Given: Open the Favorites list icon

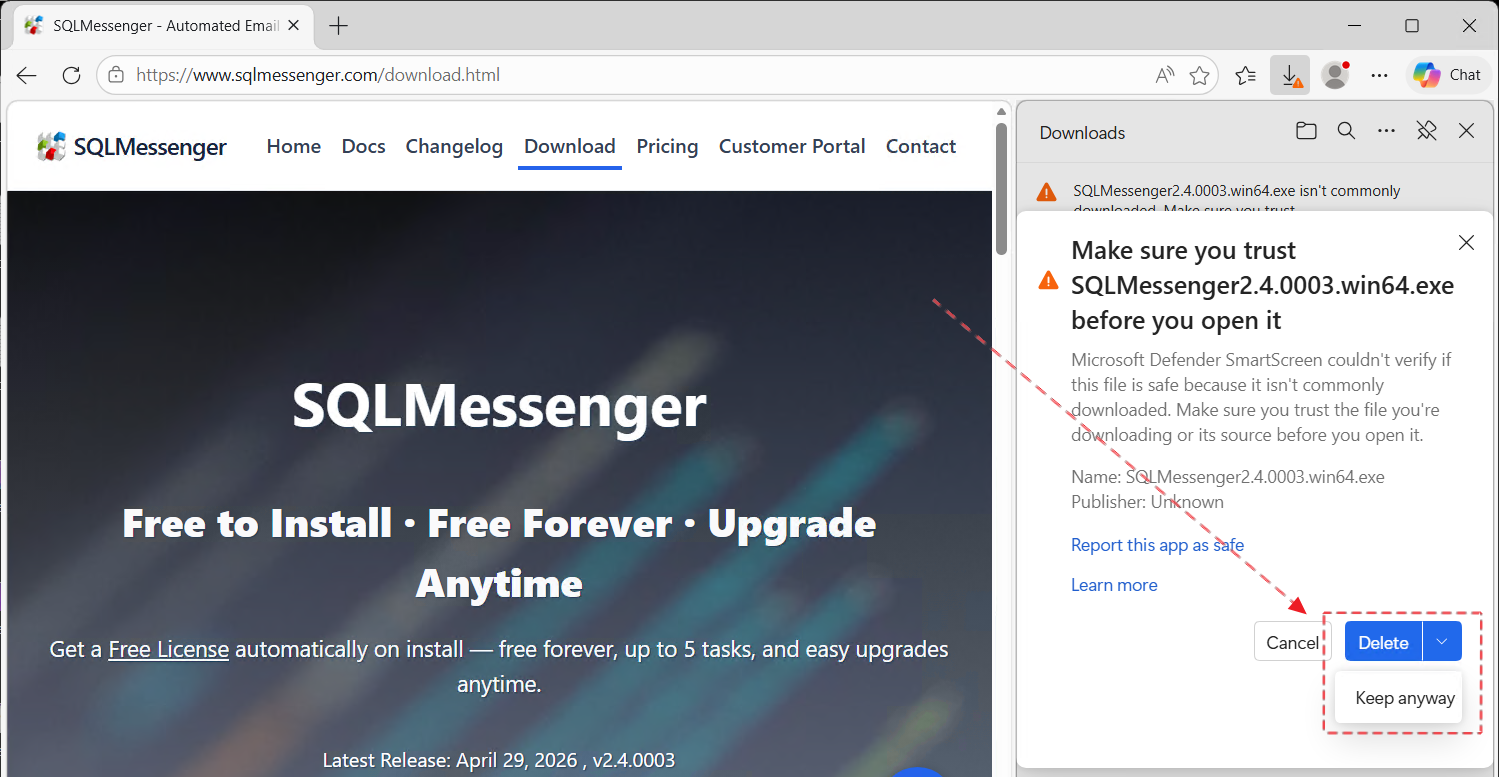Looking at the screenshot, I should (1245, 75).
